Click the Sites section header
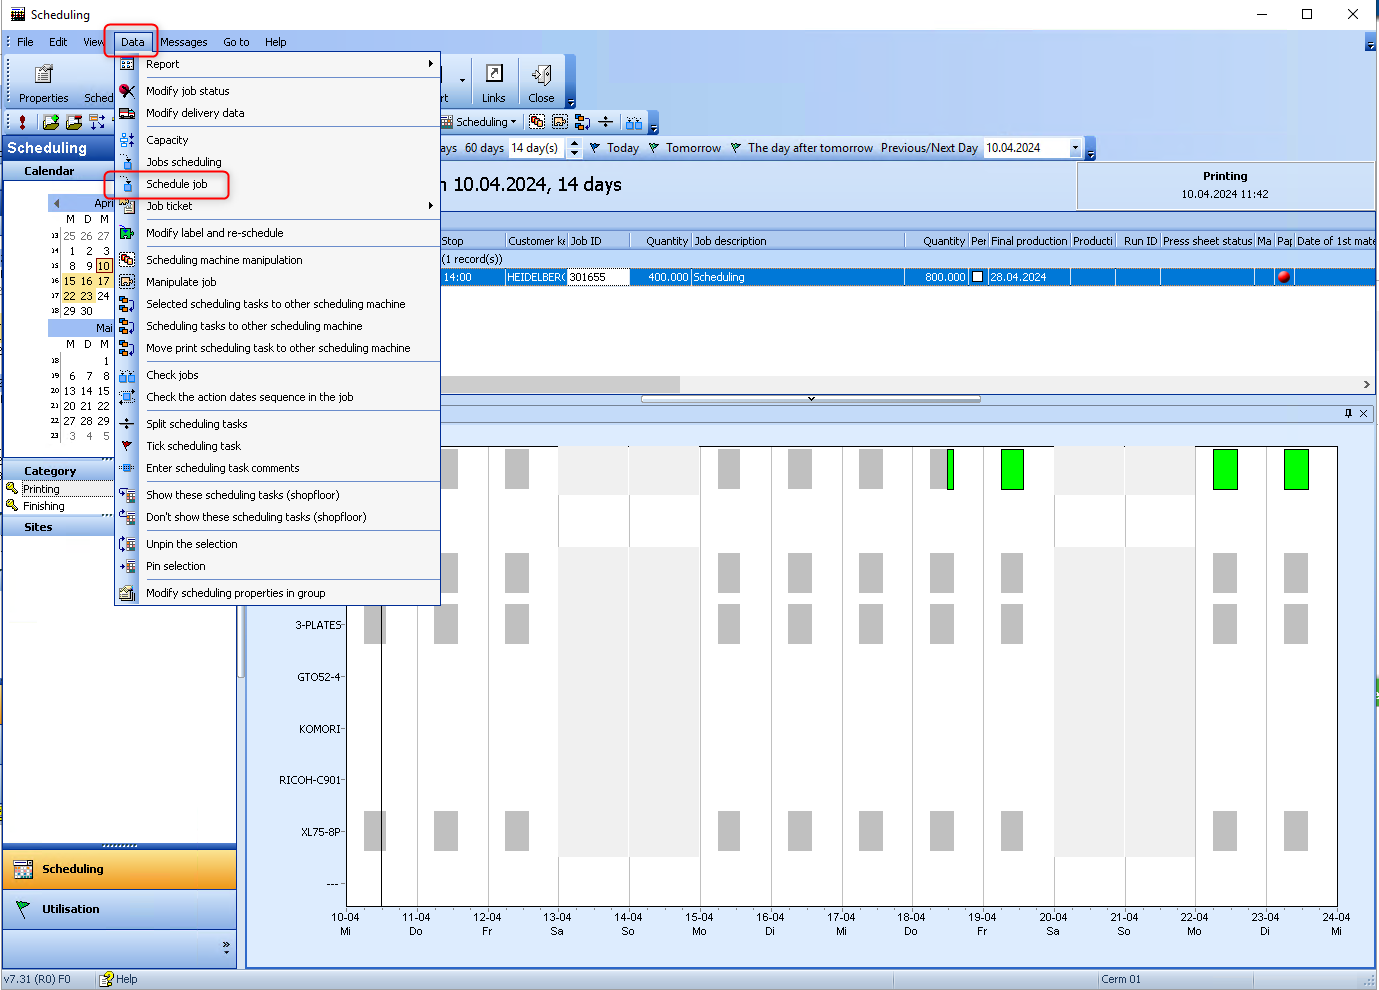 pos(58,527)
